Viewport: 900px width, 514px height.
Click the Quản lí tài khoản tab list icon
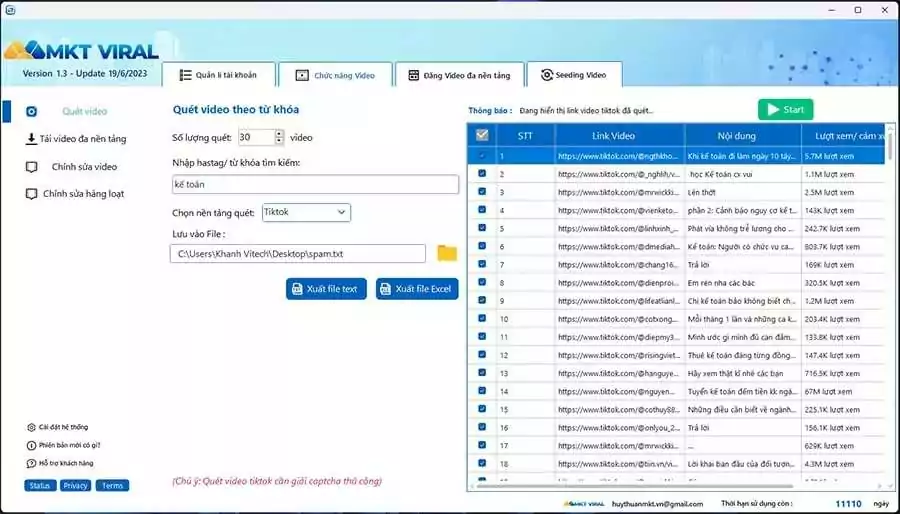(x=185, y=75)
